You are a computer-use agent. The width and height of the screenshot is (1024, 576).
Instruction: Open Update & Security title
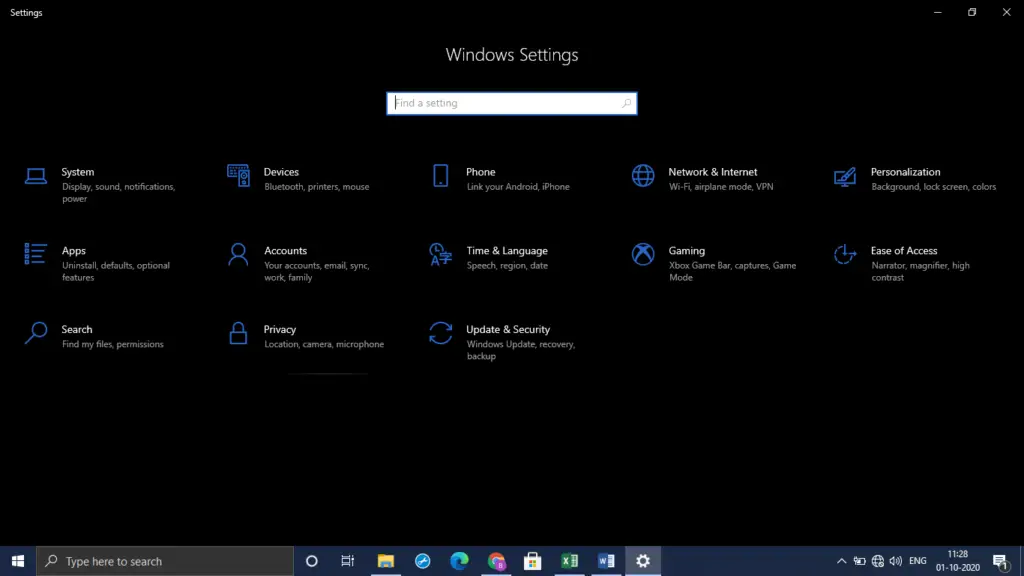(x=508, y=329)
